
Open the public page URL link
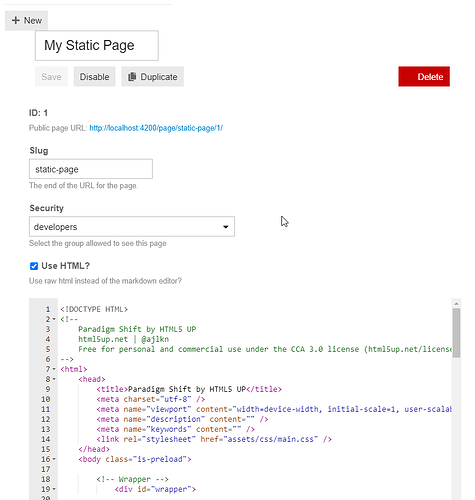tap(156, 128)
